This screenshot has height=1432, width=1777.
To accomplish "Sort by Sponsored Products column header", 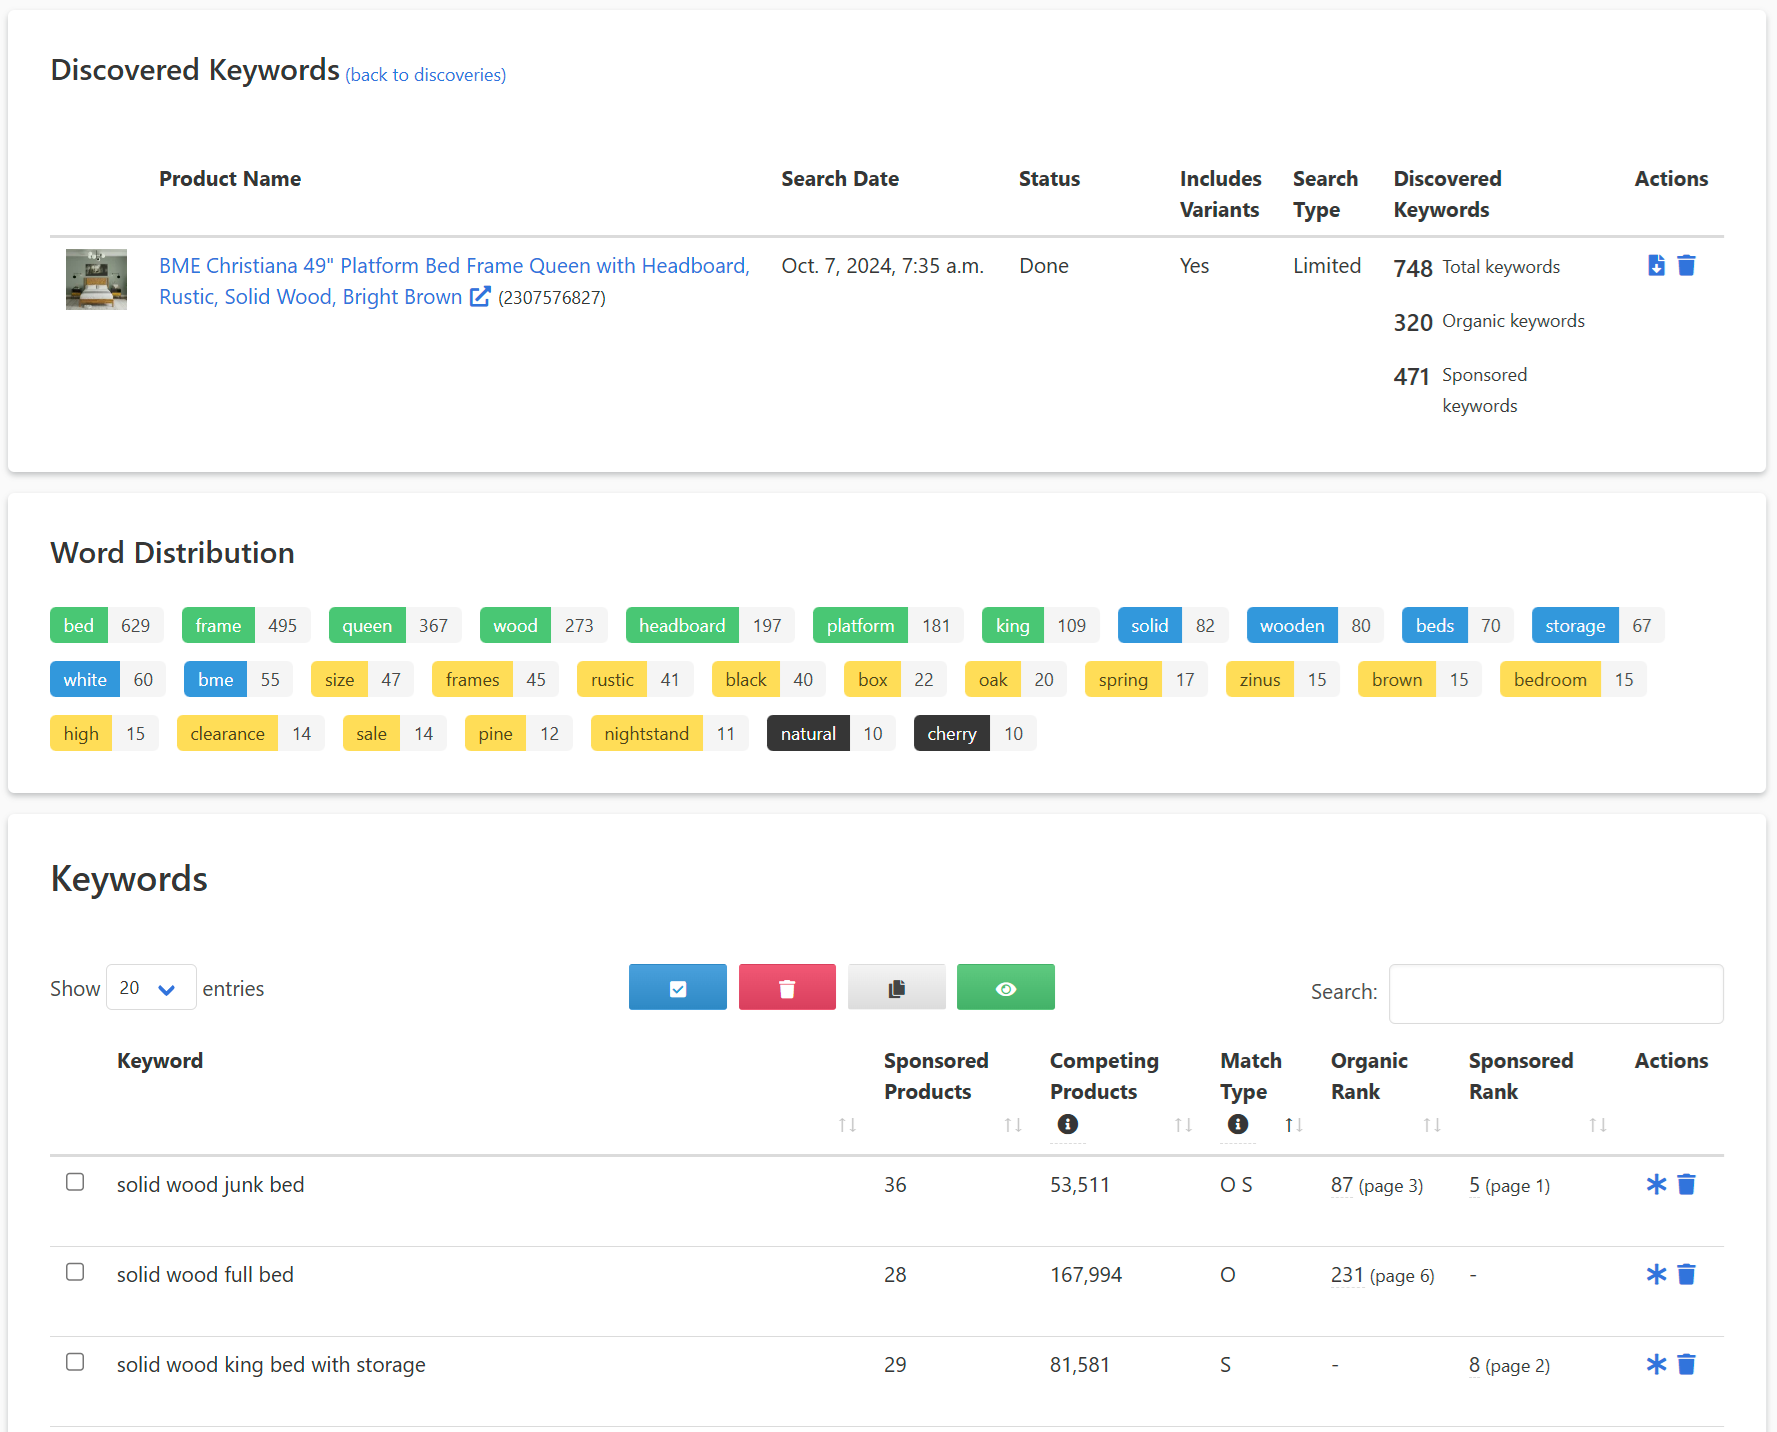I will tap(935, 1076).
